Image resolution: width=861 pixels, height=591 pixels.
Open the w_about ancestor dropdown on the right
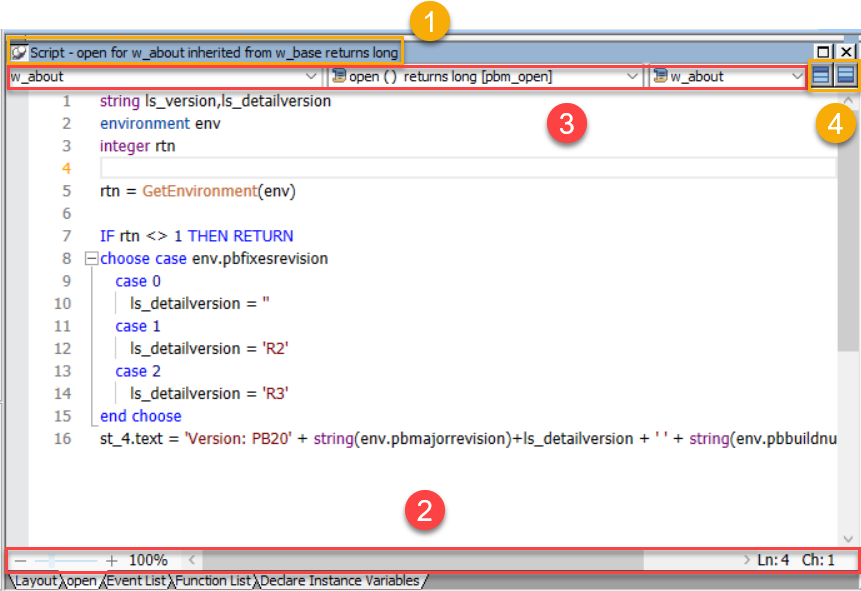(x=795, y=76)
